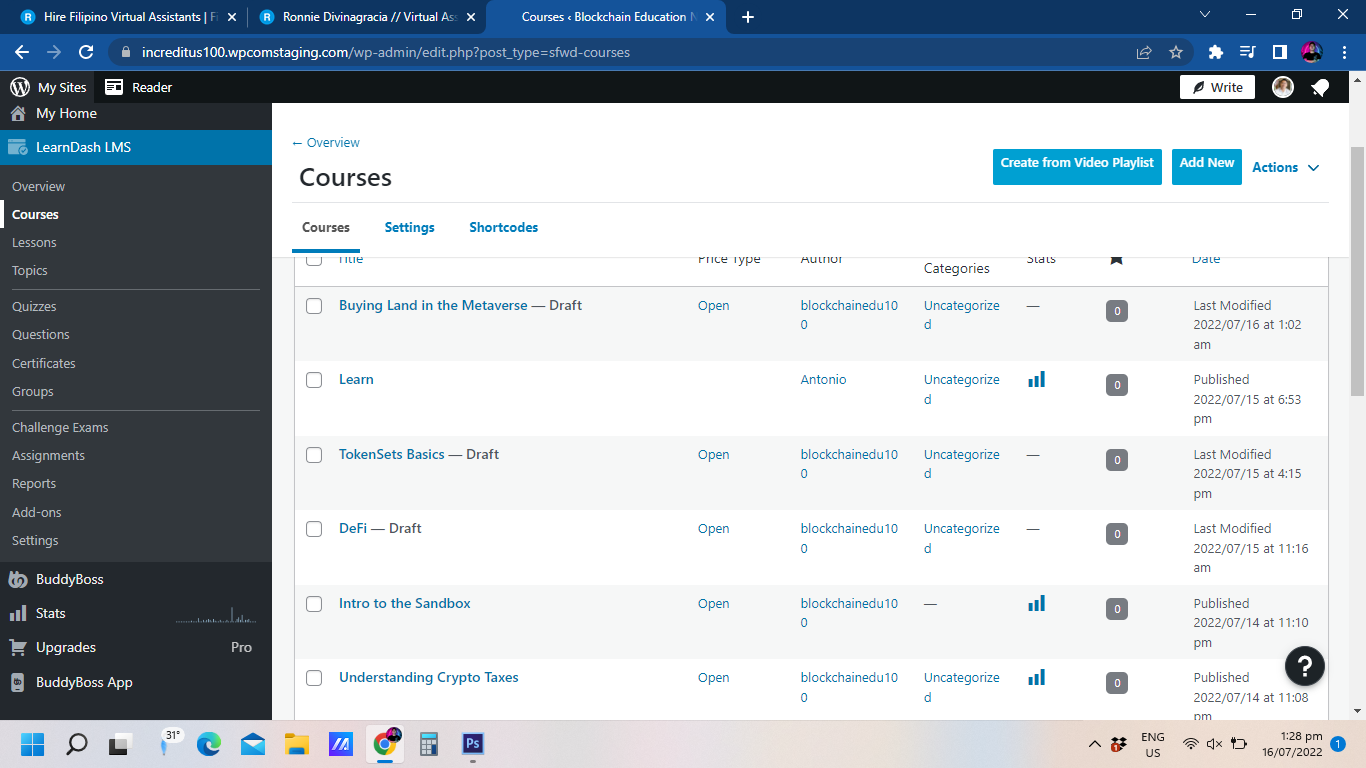The image size is (1366, 768).
Task: Switch to the Hire Filipino Virtual Assistants tab
Action: [x=128, y=17]
